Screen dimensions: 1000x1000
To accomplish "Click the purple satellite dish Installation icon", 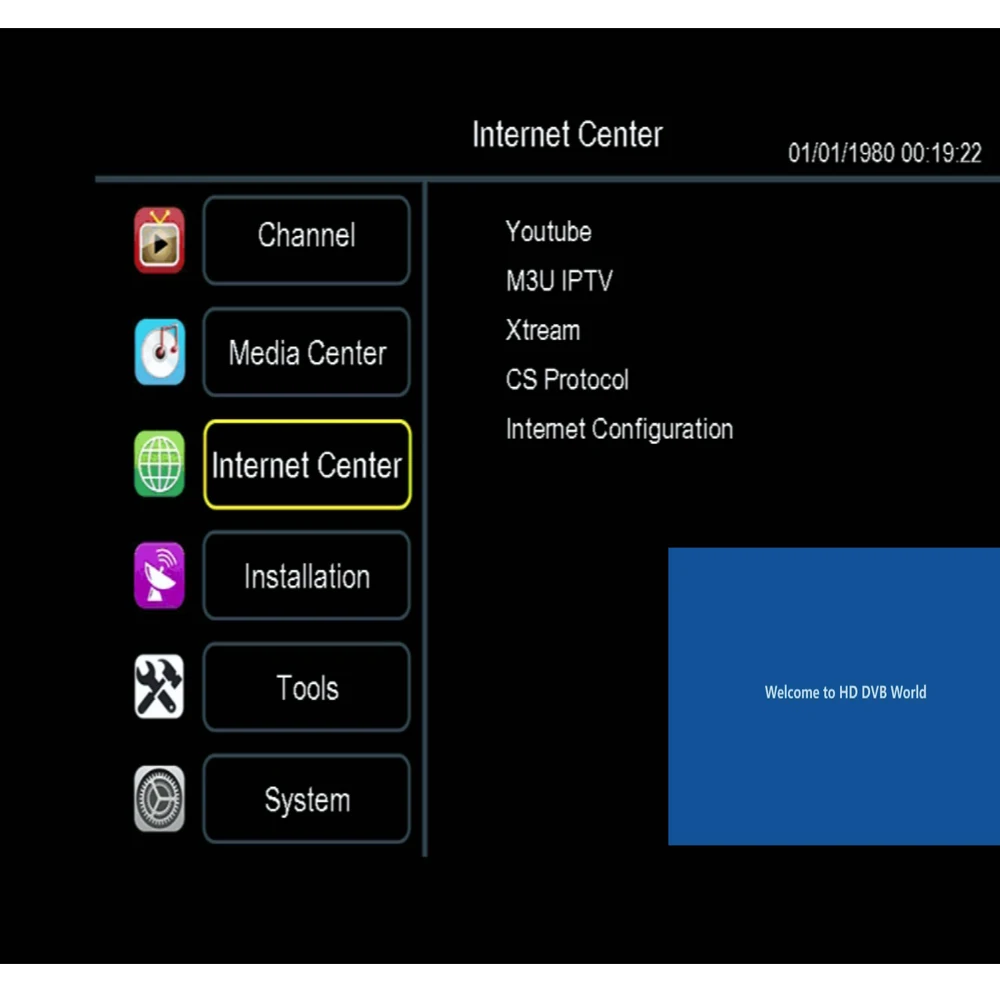I will (159, 575).
